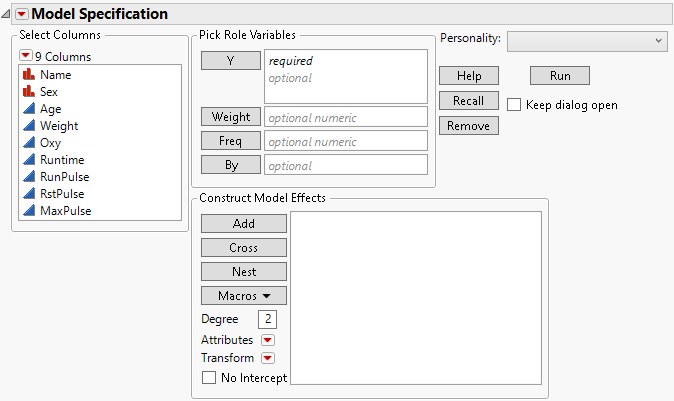Click the continuous icon next to Age
This screenshot has width=674, height=401.
point(29,109)
